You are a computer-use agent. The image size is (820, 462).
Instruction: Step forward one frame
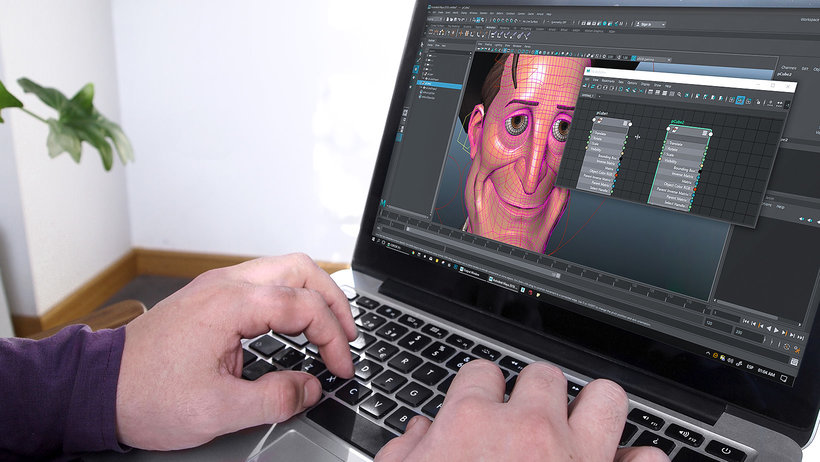tap(792, 335)
